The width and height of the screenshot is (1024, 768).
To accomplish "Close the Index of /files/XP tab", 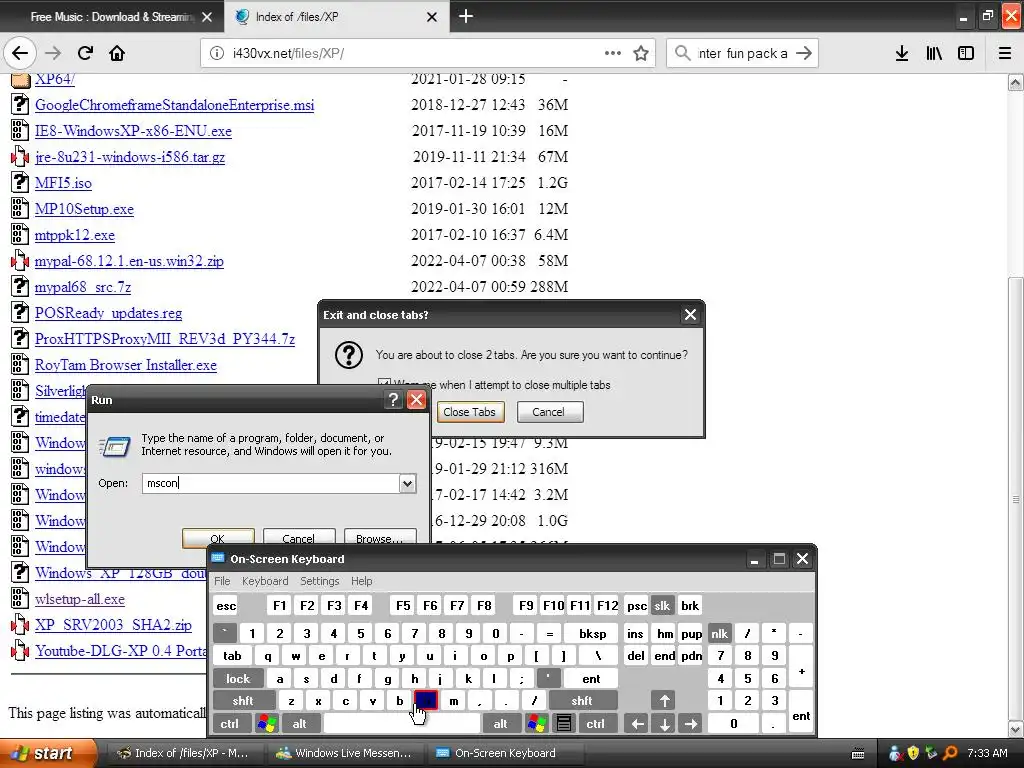I will click(x=432, y=17).
